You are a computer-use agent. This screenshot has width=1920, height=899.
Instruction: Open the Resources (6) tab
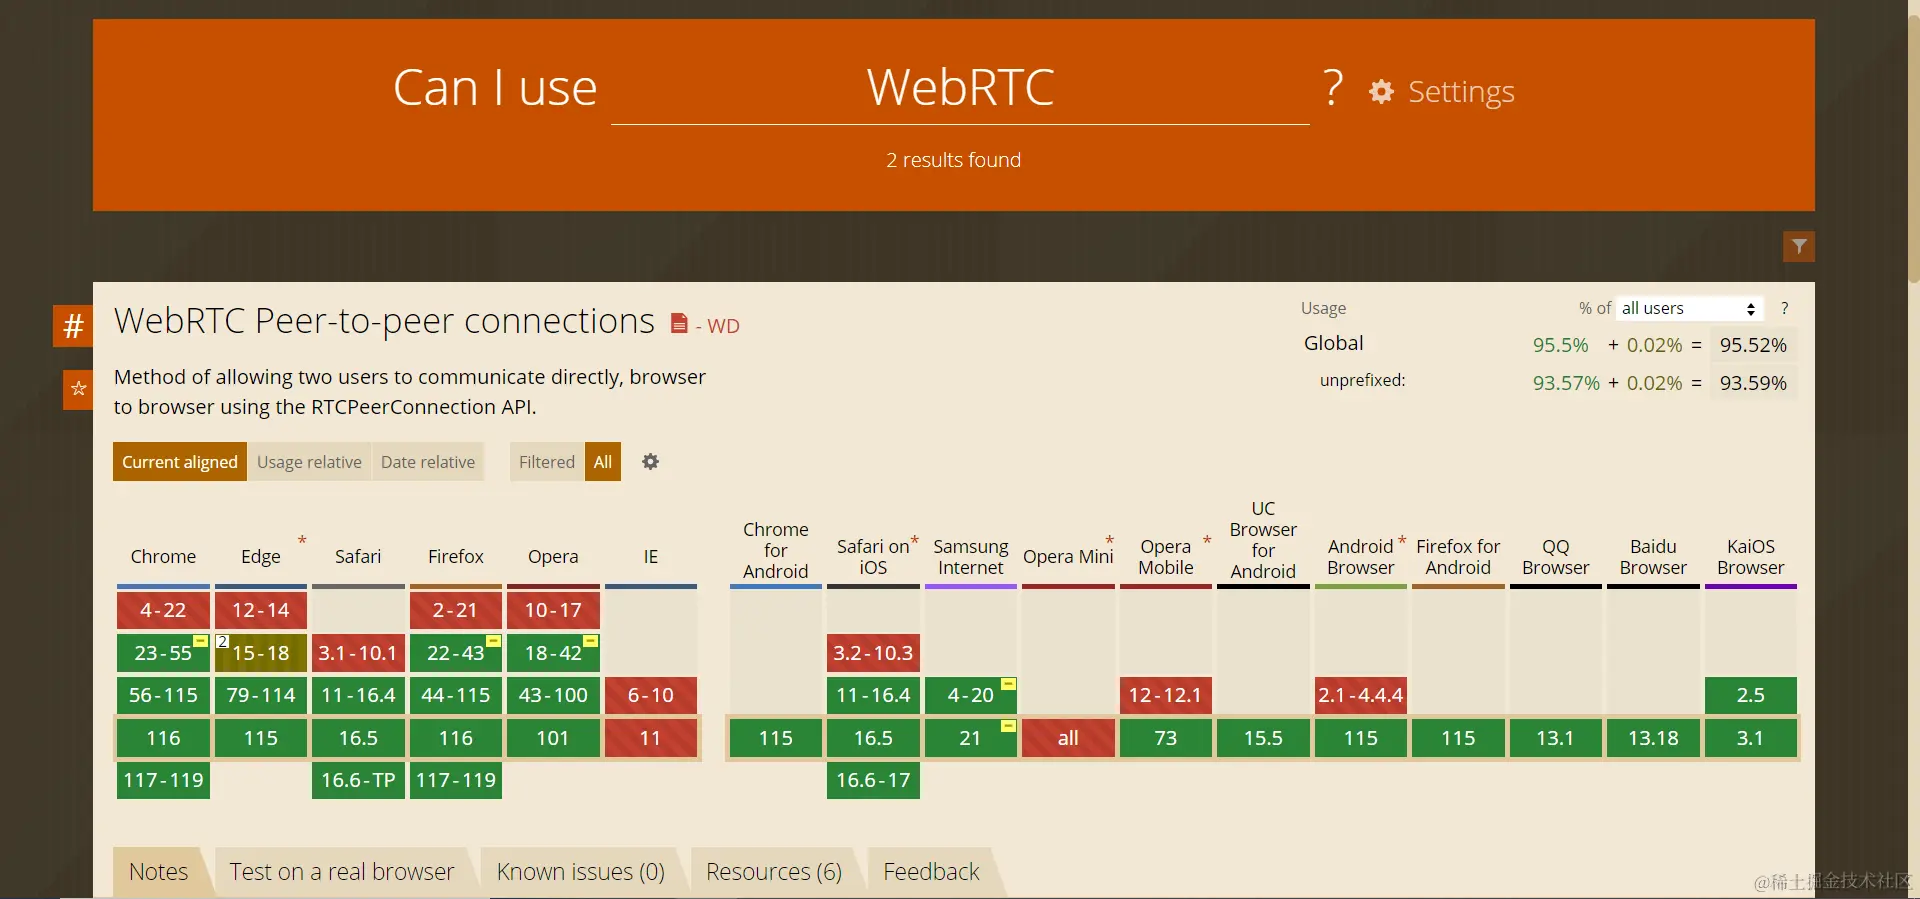(774, 872)
